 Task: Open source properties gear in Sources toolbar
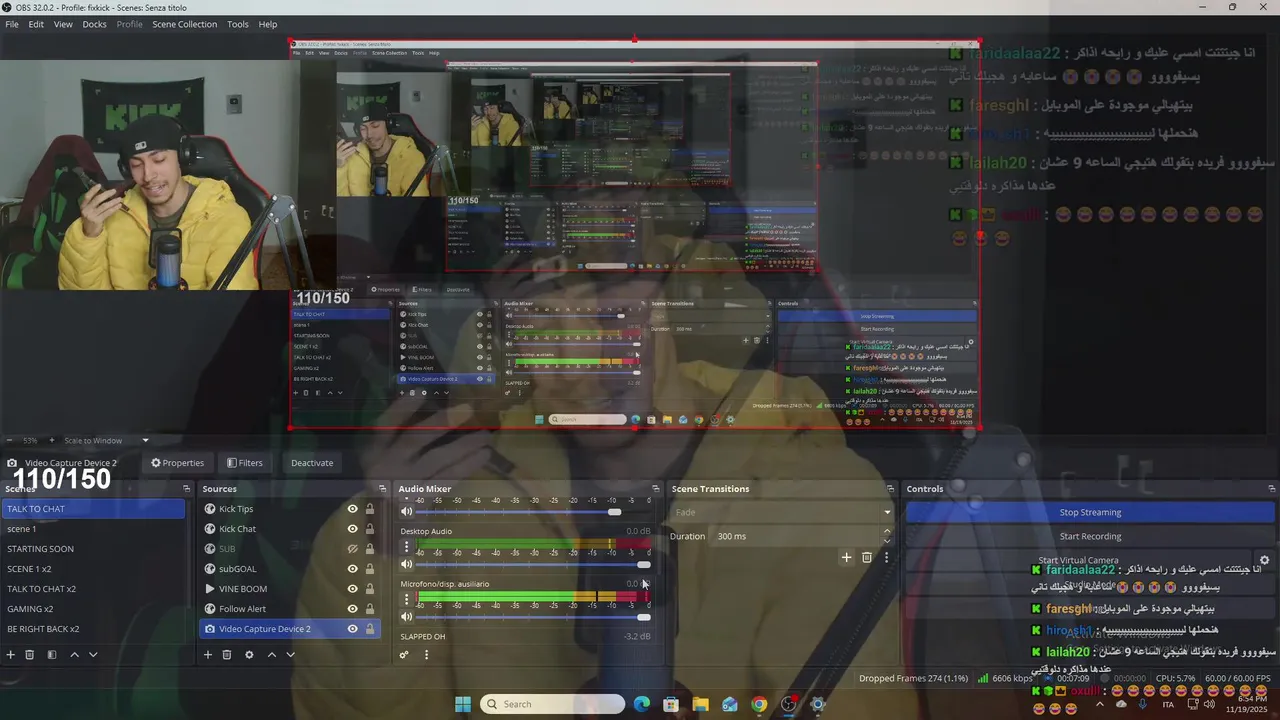click(x=249, y=655)
